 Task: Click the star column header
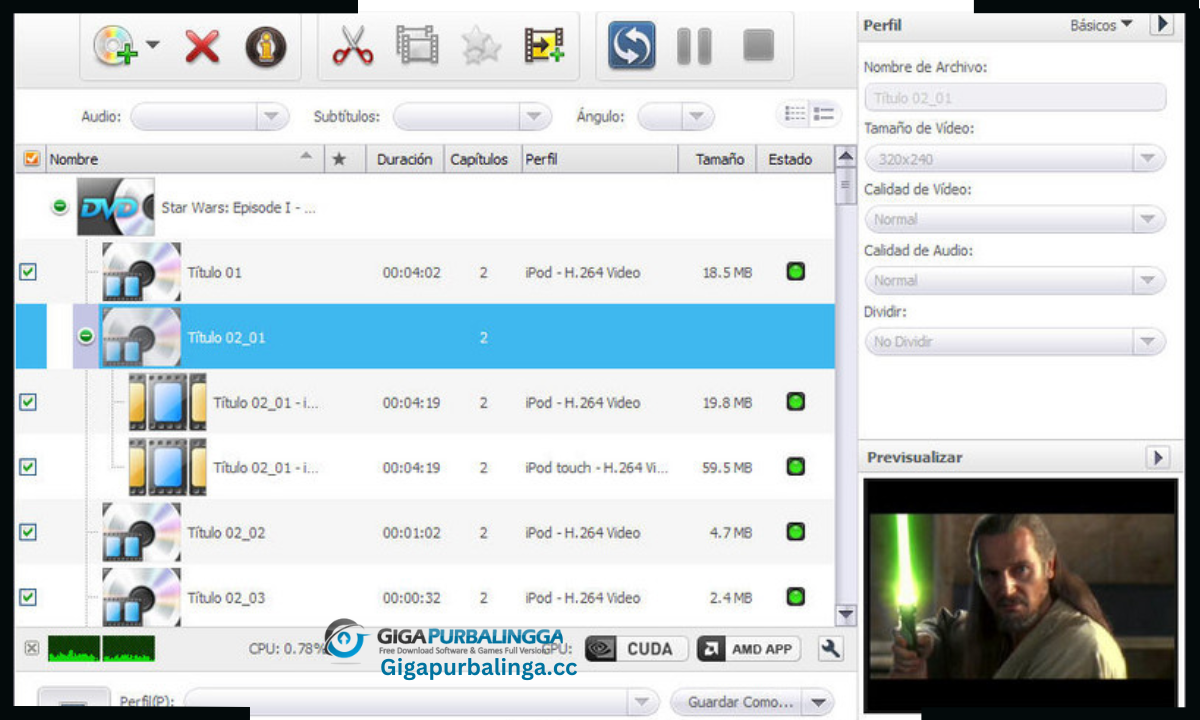(x=340, y=159)
